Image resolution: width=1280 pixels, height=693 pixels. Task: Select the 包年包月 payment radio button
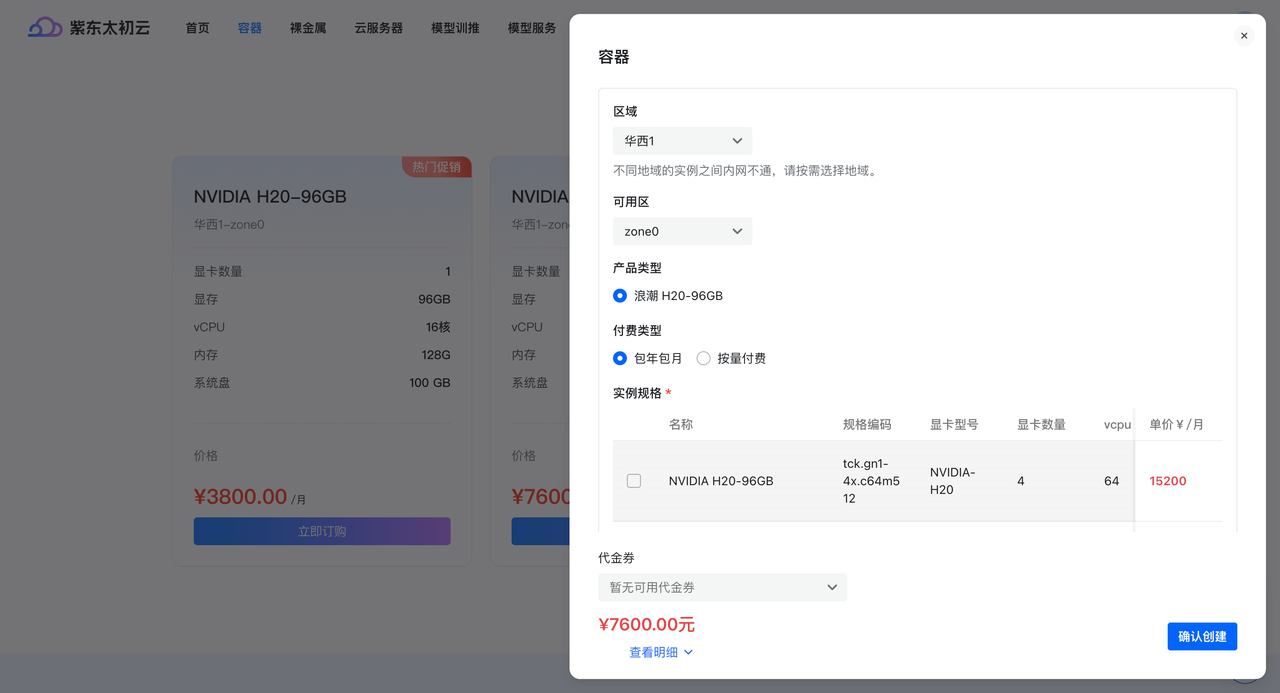620,358
